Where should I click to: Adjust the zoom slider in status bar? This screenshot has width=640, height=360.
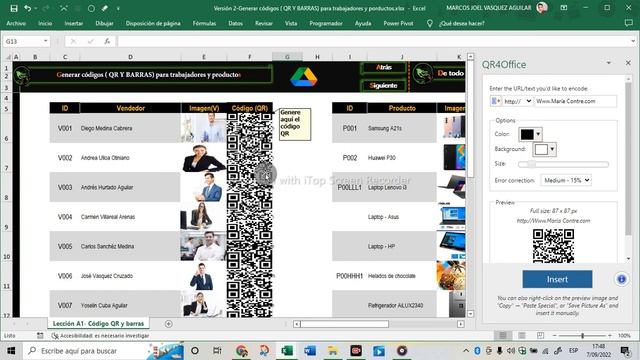coord(582,336)
